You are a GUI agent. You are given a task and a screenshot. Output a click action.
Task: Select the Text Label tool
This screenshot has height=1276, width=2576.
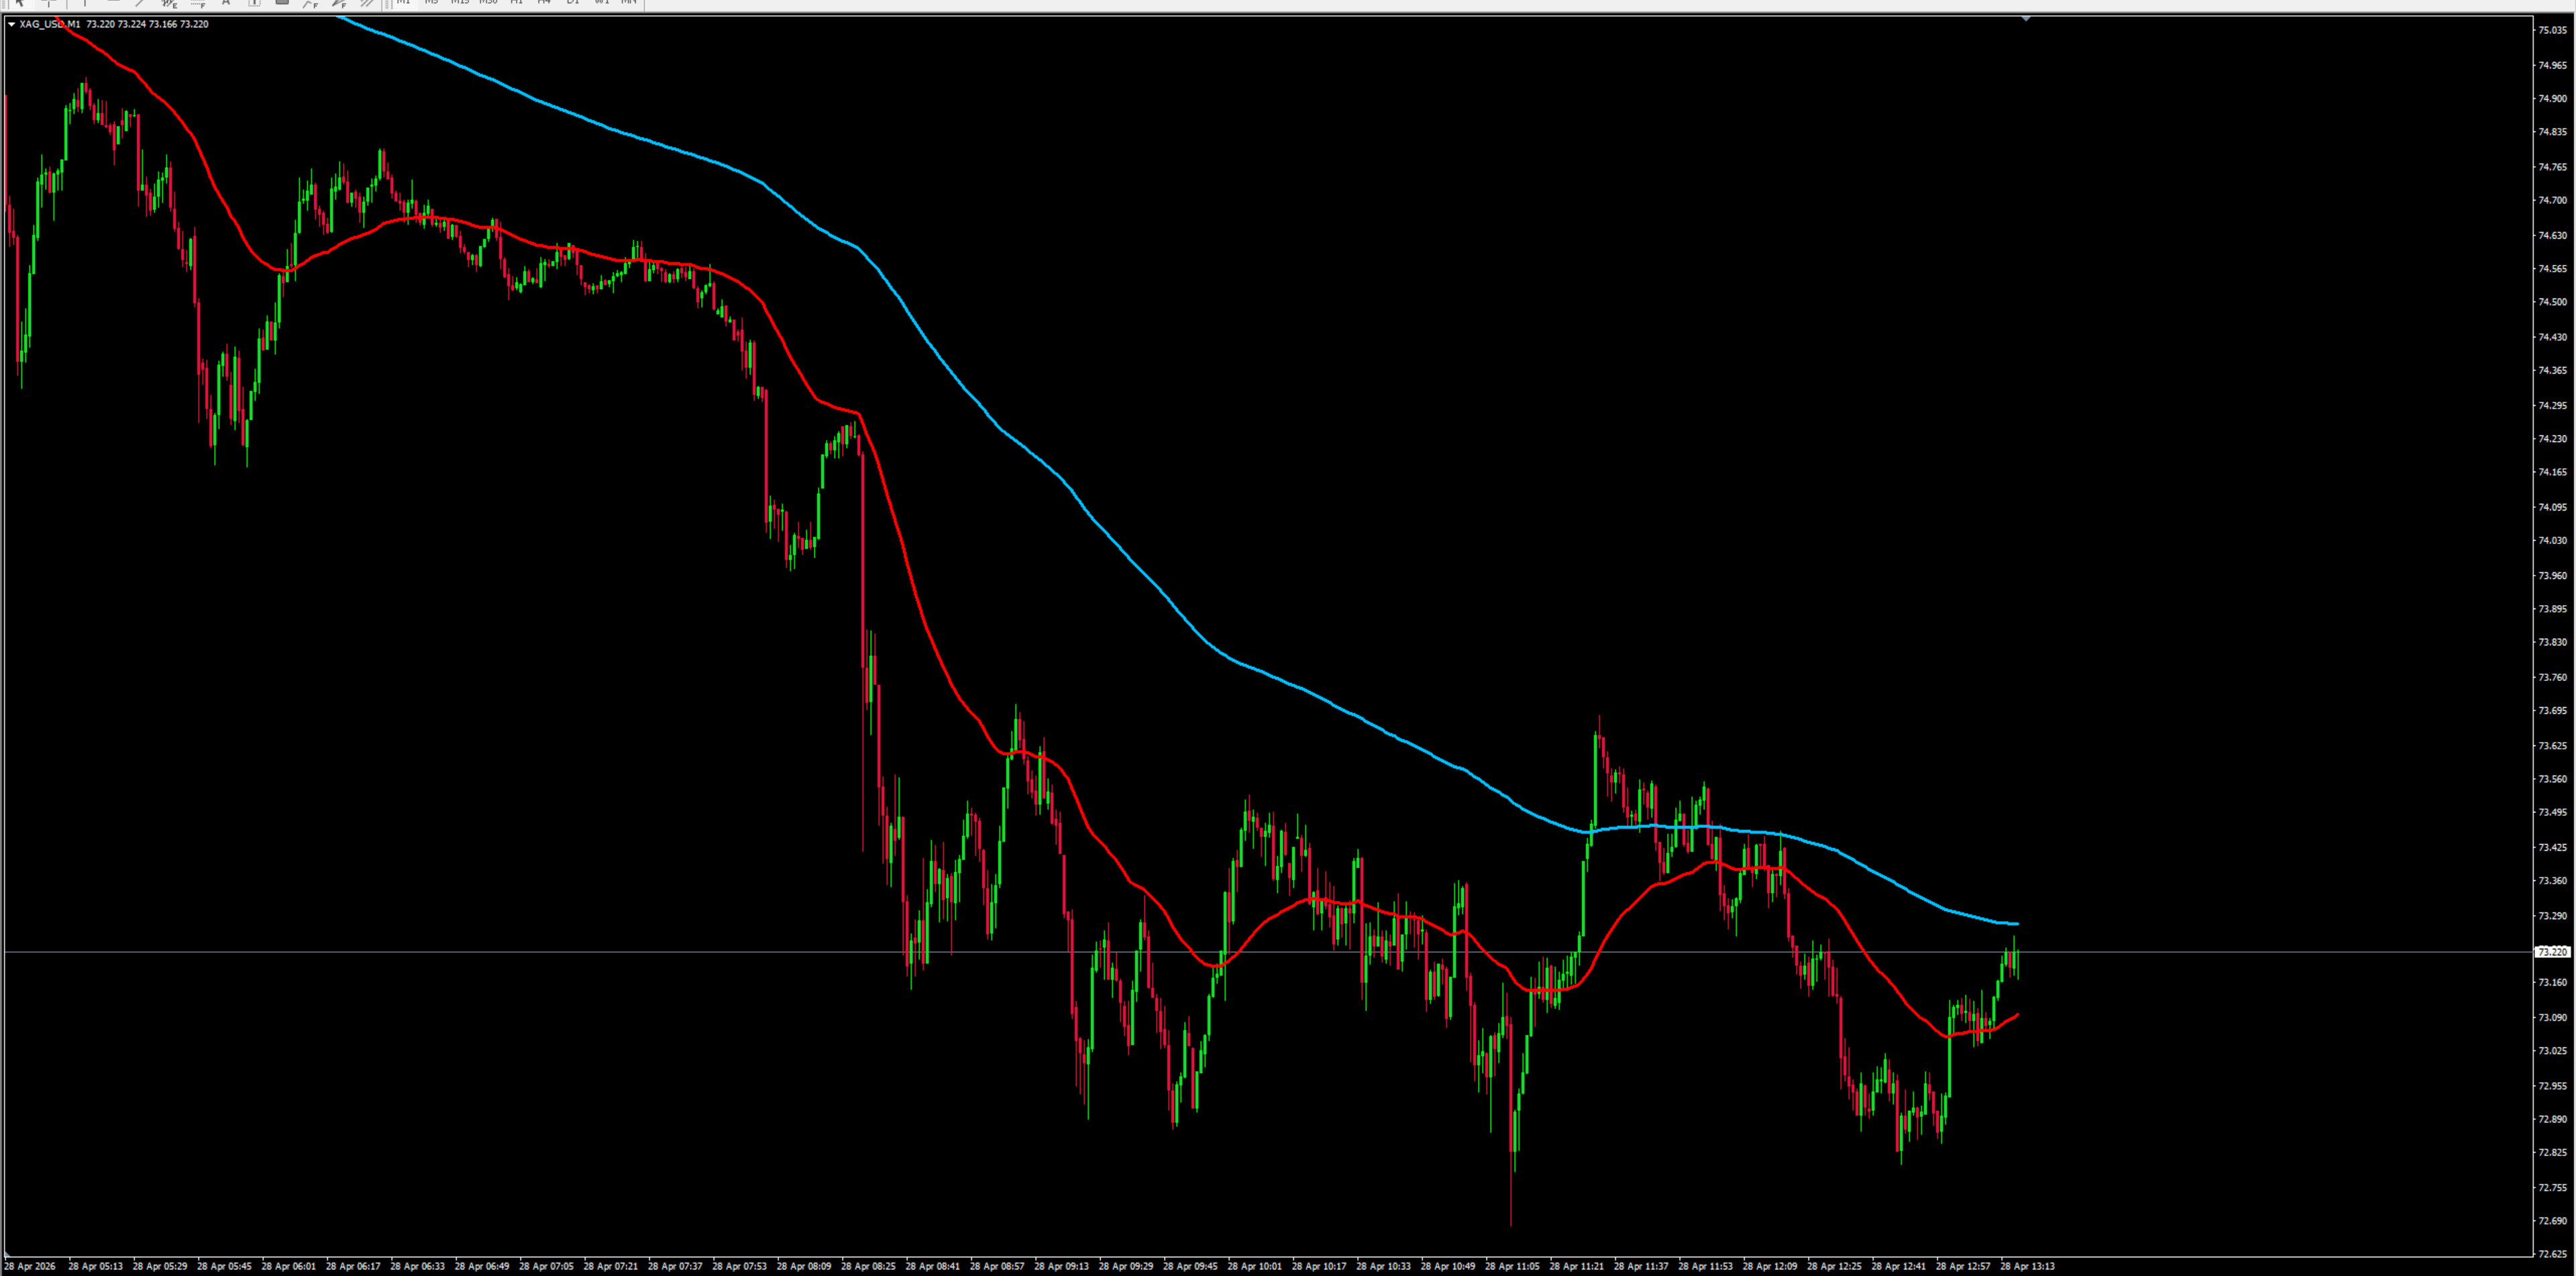[254, 3]
